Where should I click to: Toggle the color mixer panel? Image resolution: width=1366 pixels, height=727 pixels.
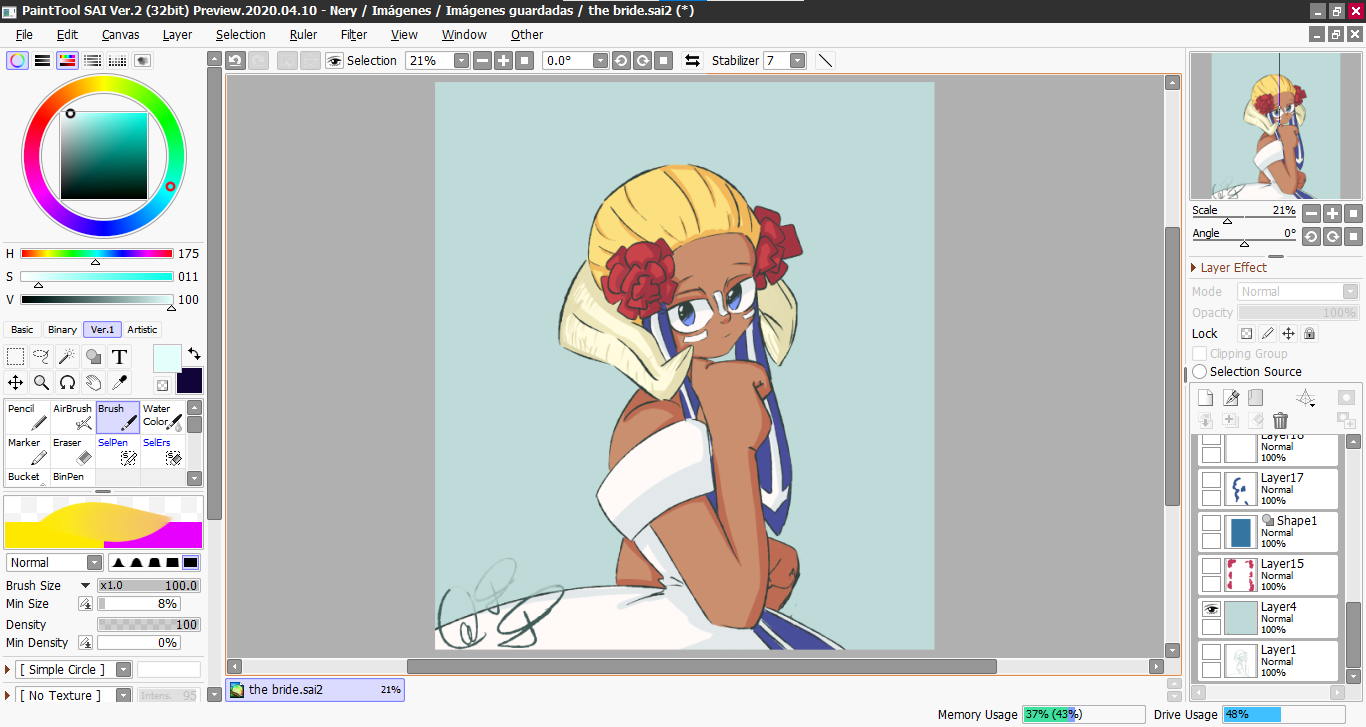tap(92, 60)
